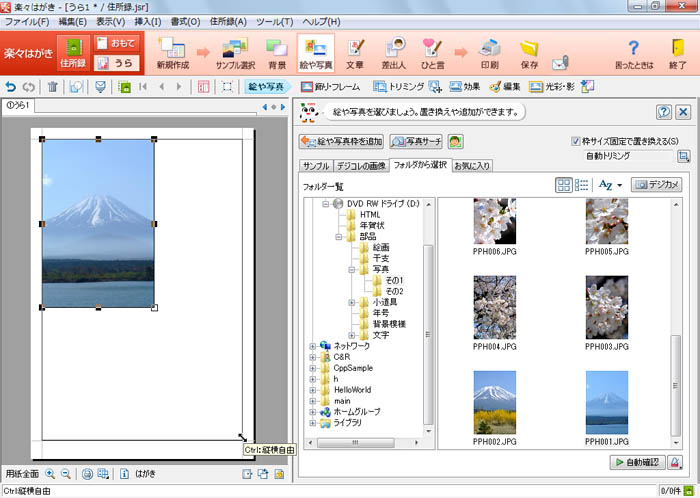Screen dimensions: 700x498
Task: Open the AZ sort order dropdown
Action: click(x=609, y=185)
